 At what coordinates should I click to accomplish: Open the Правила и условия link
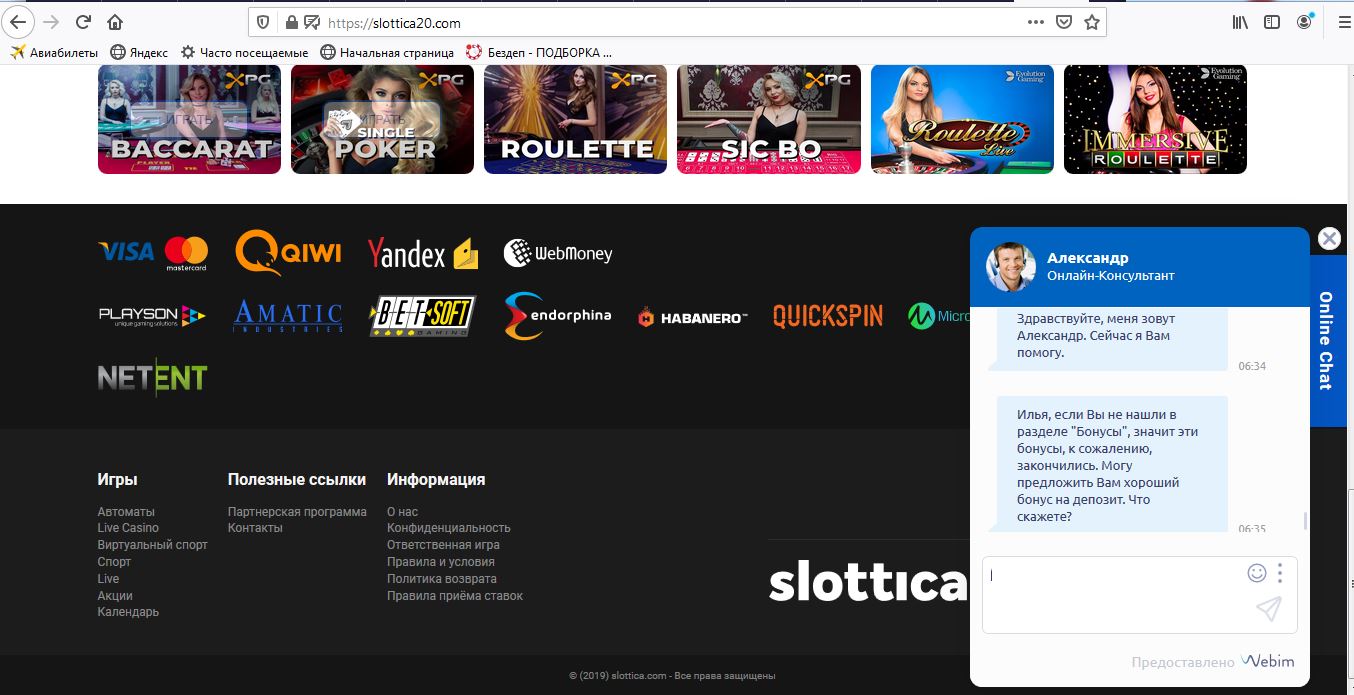(x=441, y=562)
